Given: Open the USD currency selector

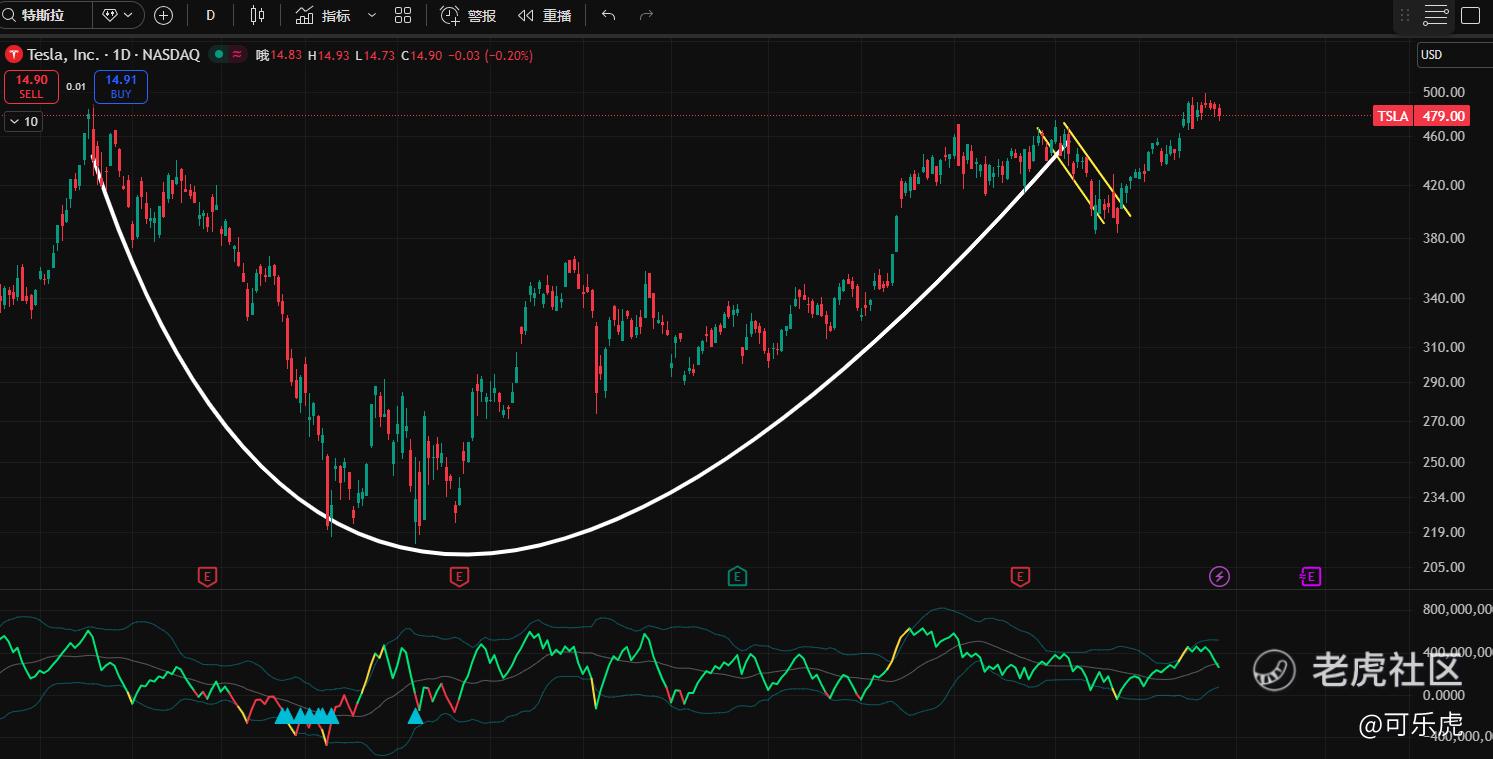Looking at the screenshot, I should click(x=1455, y=55).
